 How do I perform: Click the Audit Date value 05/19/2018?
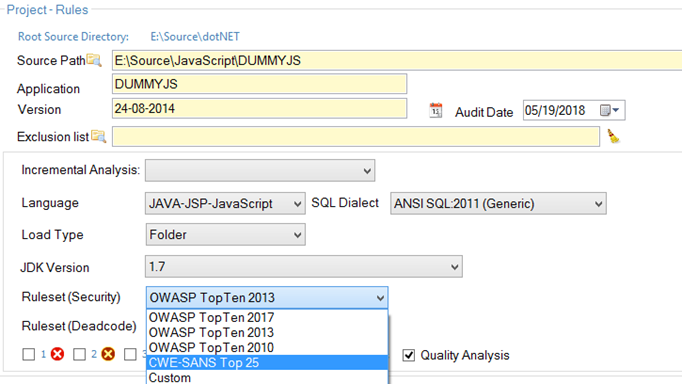(x=555, y=110)
